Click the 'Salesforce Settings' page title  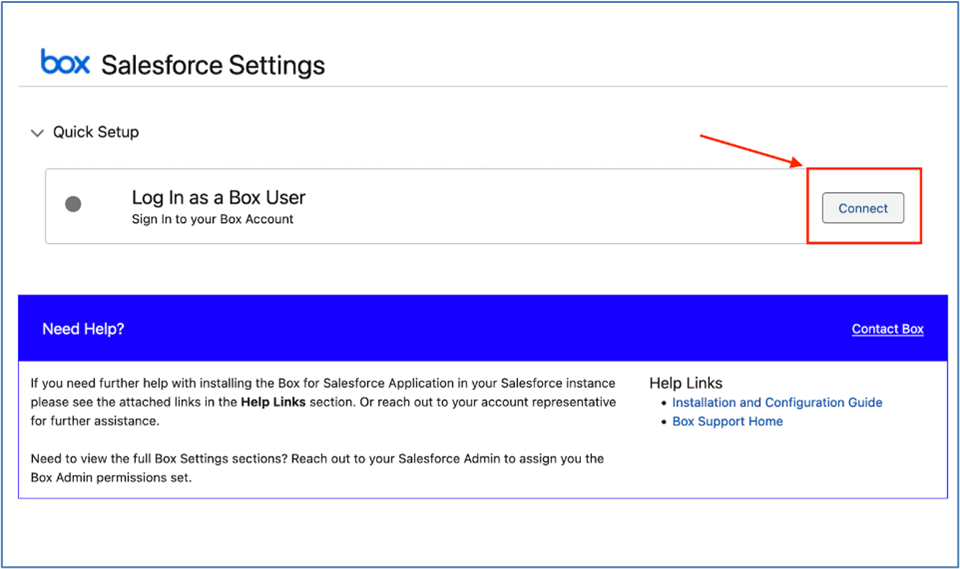pyautogui.click(x=213, y=65)
